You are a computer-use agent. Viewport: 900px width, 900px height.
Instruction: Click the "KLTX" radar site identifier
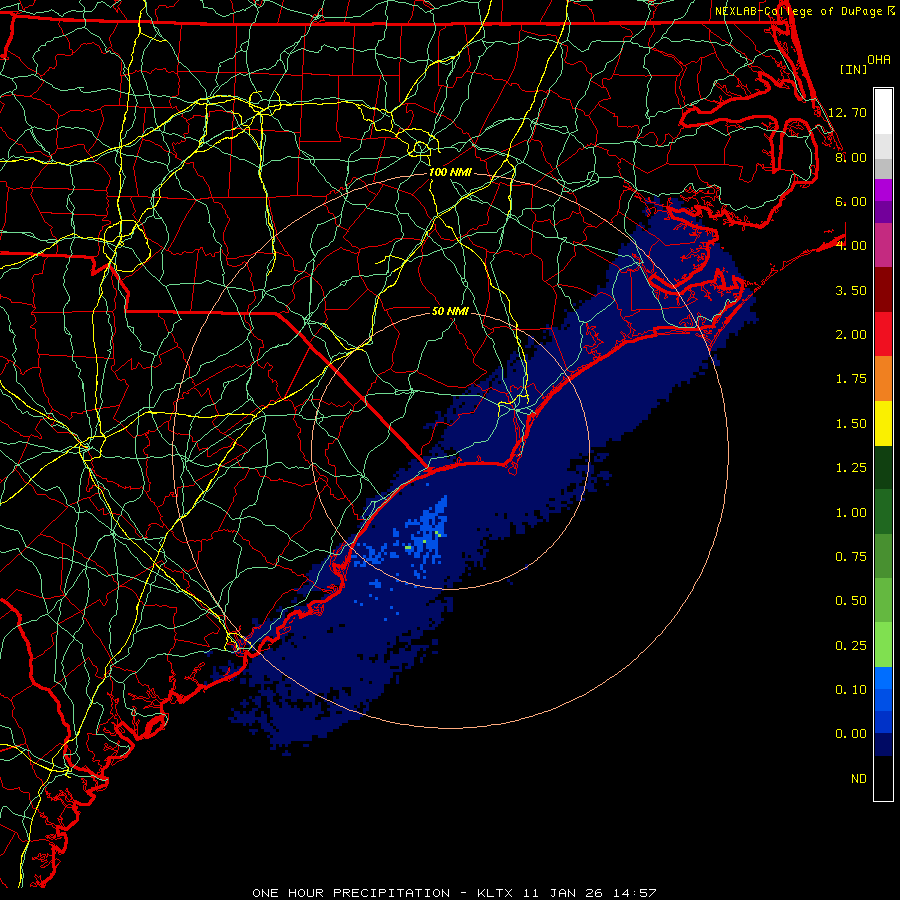click(x=495, y=893)
